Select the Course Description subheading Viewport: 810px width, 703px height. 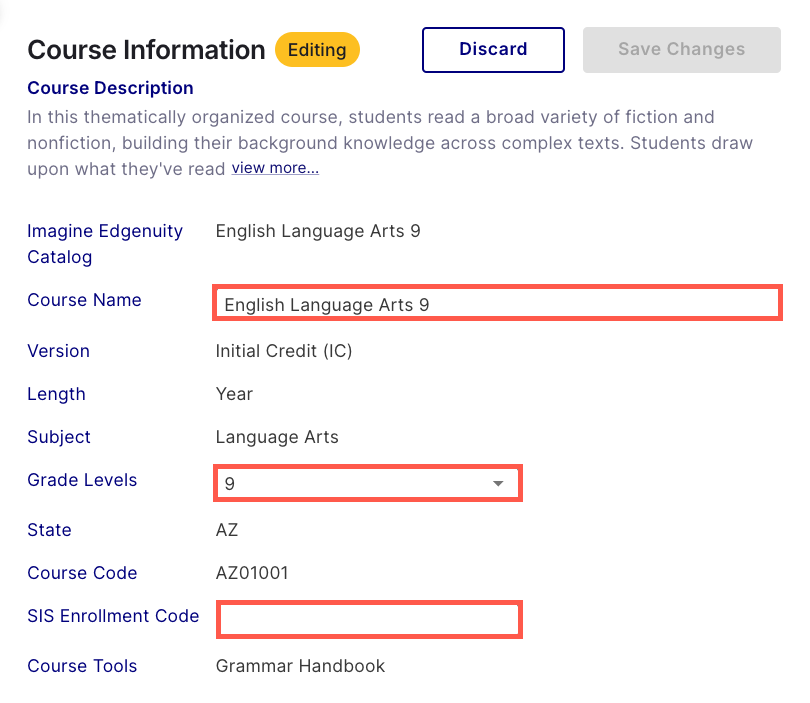(110, 88)
